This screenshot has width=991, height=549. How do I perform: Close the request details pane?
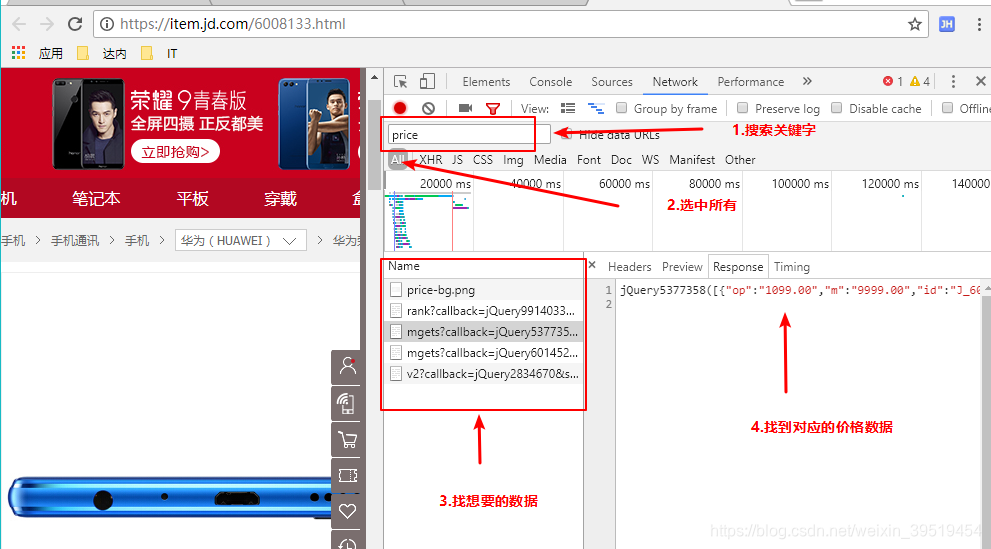(x=592, y=265)
